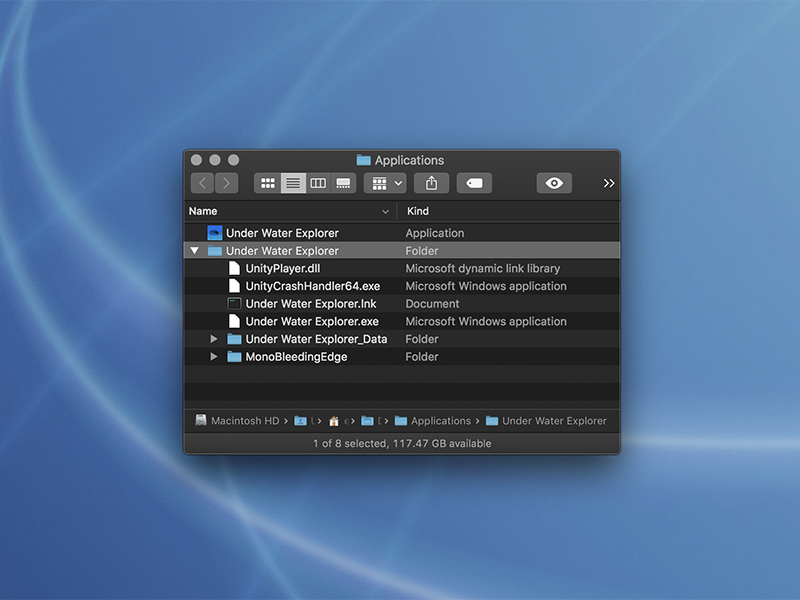The width and height of the screenshot is (800, 600).
Task: Zoom the Applications Finder window
Action: point(233,160)
